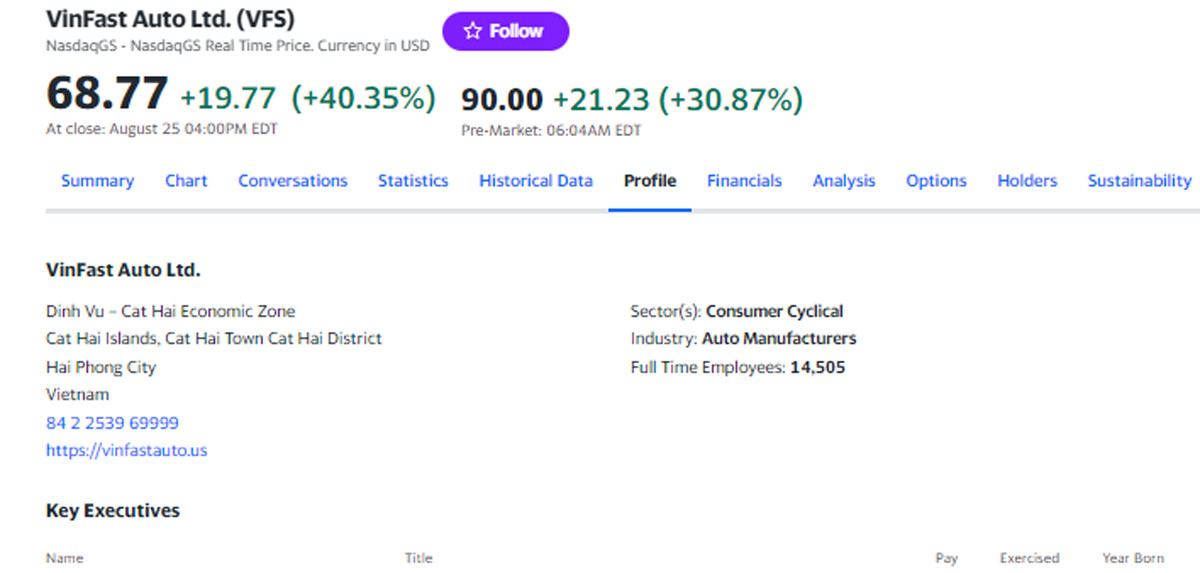Viewport: 1200px width, 573px height.
Task: View the Statistics tab
Action: tap(413, 181)
